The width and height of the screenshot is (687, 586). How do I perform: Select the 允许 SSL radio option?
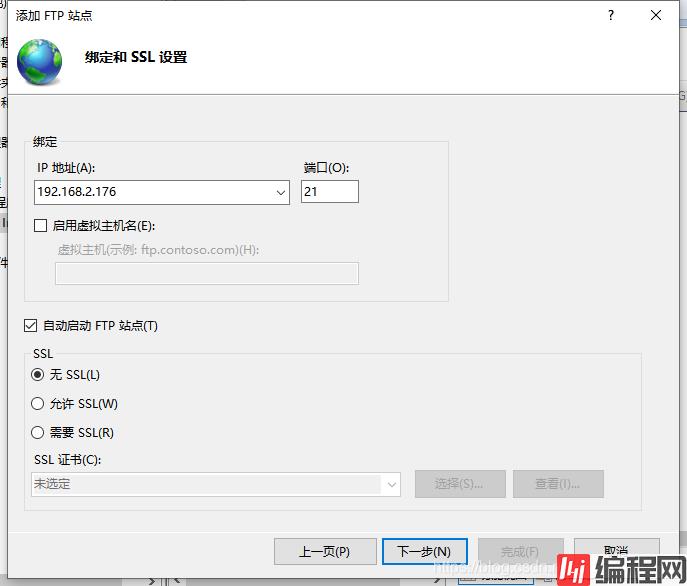click(x=38, y=404)
